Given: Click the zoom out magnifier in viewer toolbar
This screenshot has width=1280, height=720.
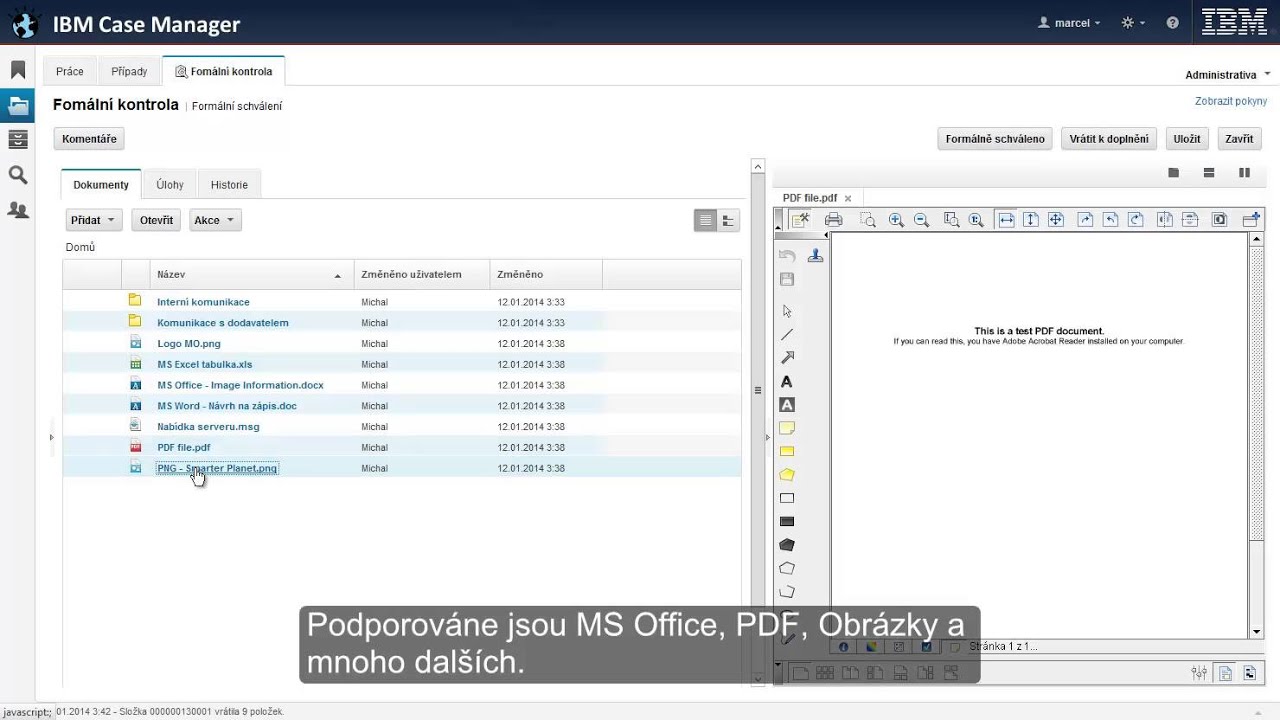Looking at the screenshot, I should pos(921,220).
